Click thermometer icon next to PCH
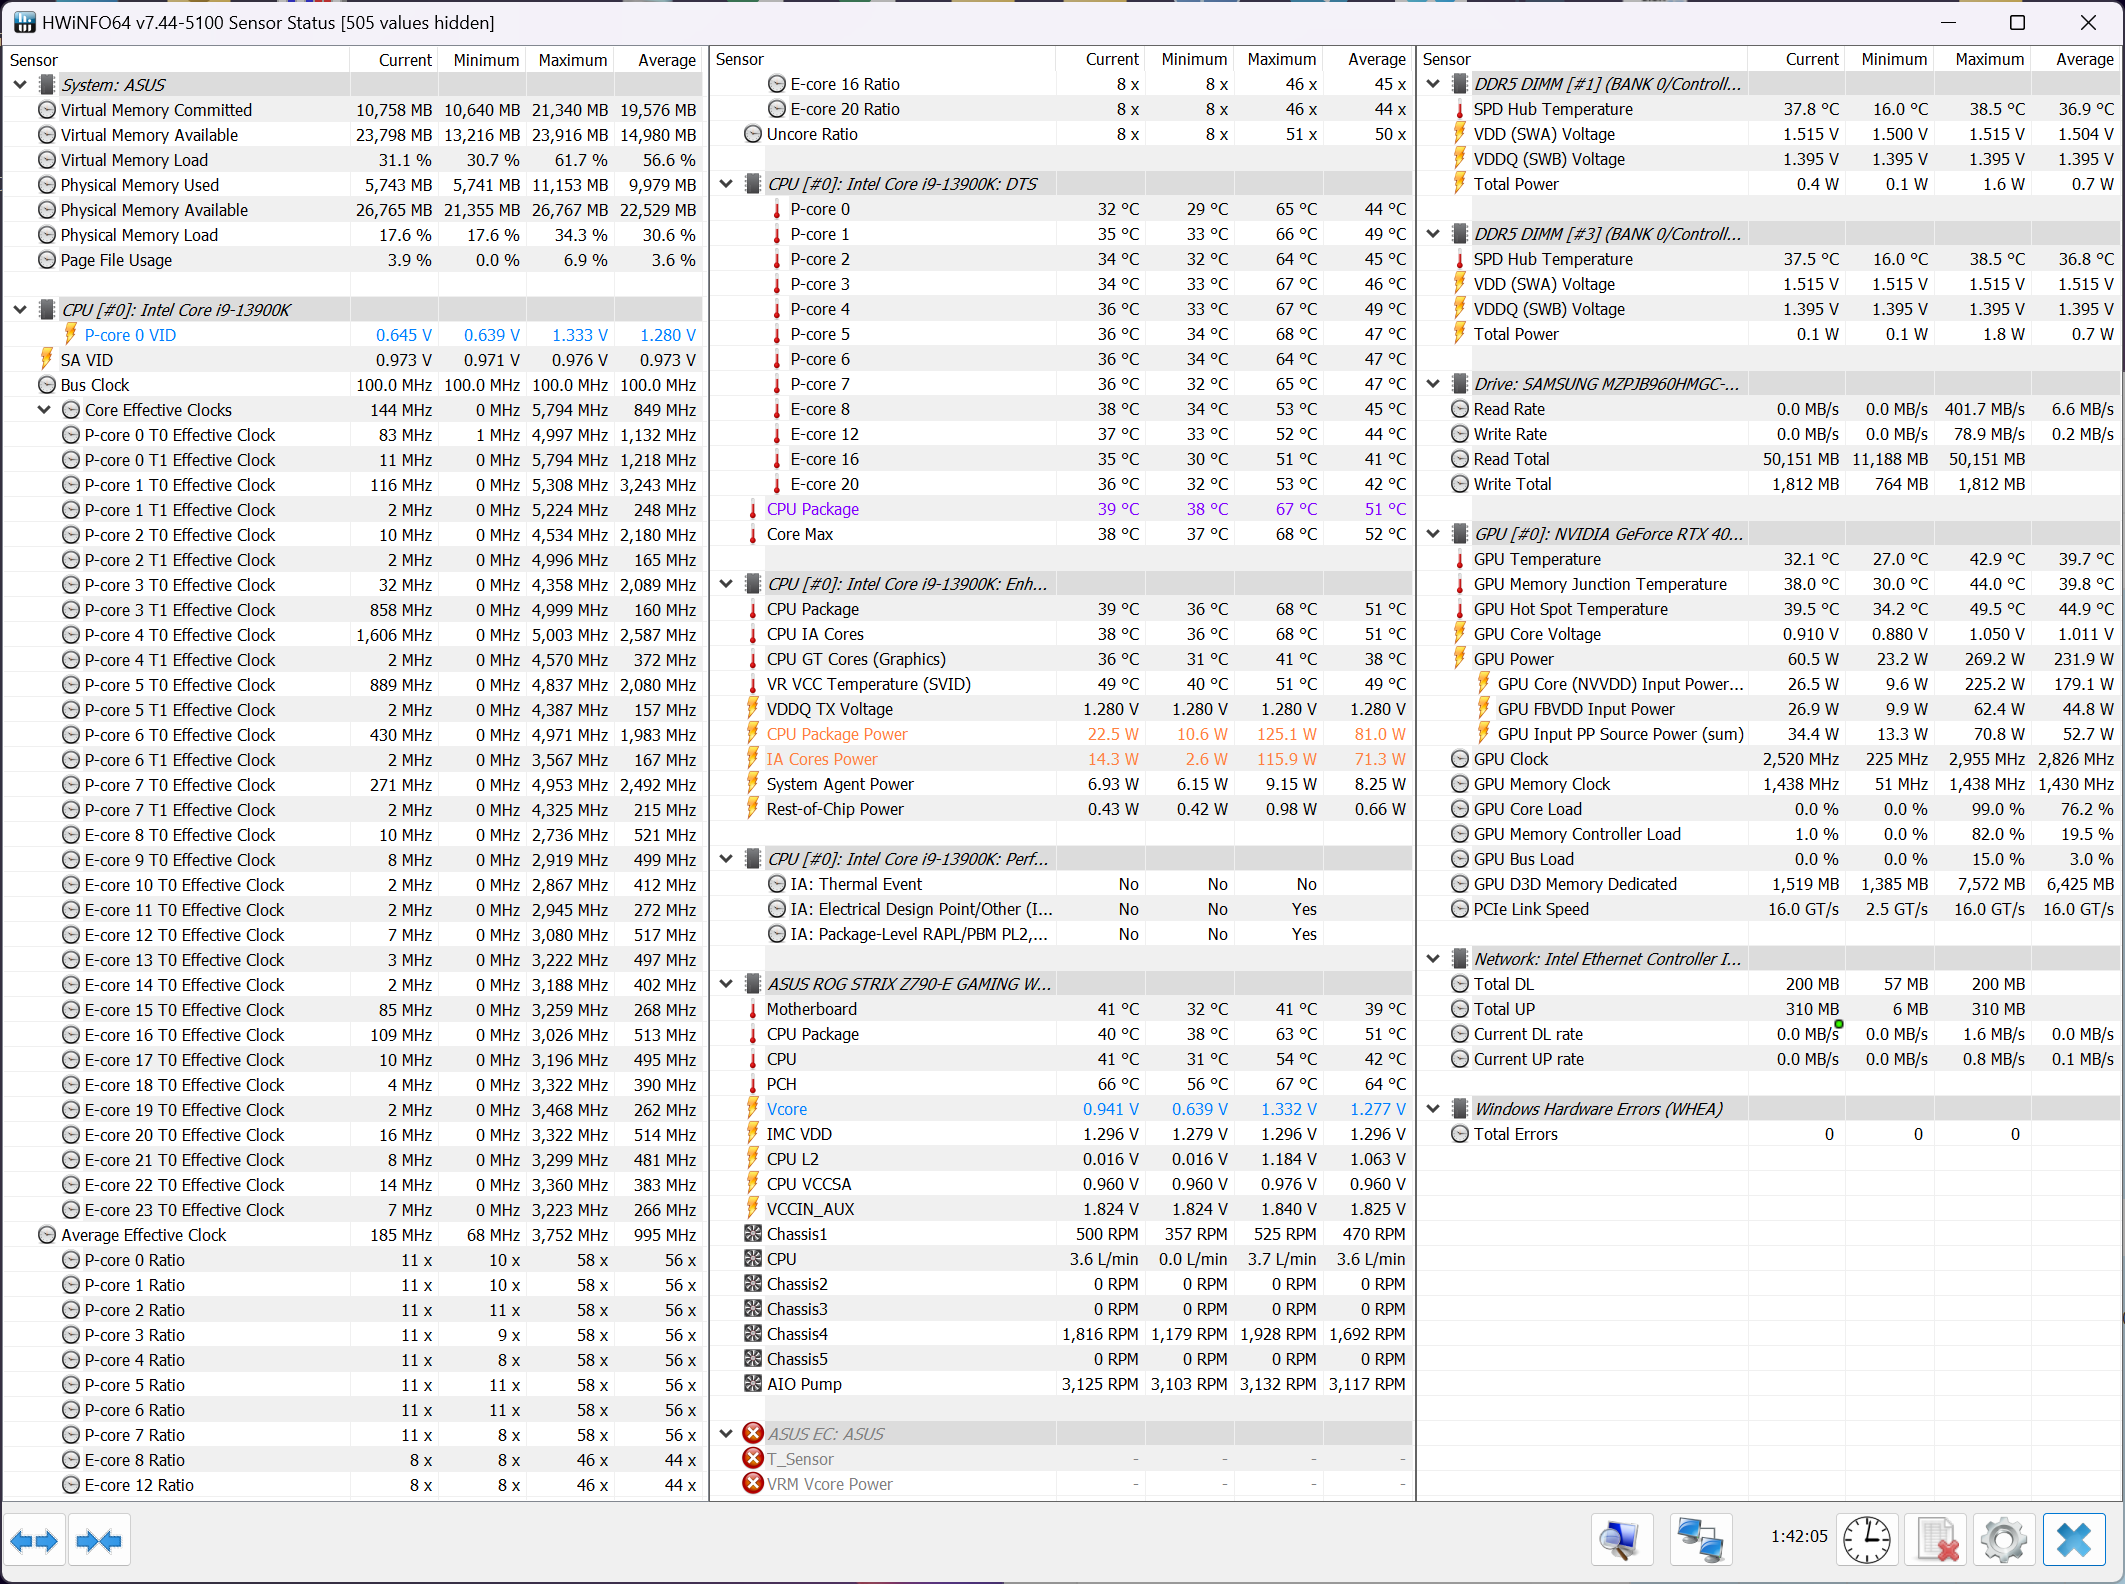 click(753, 1084)
